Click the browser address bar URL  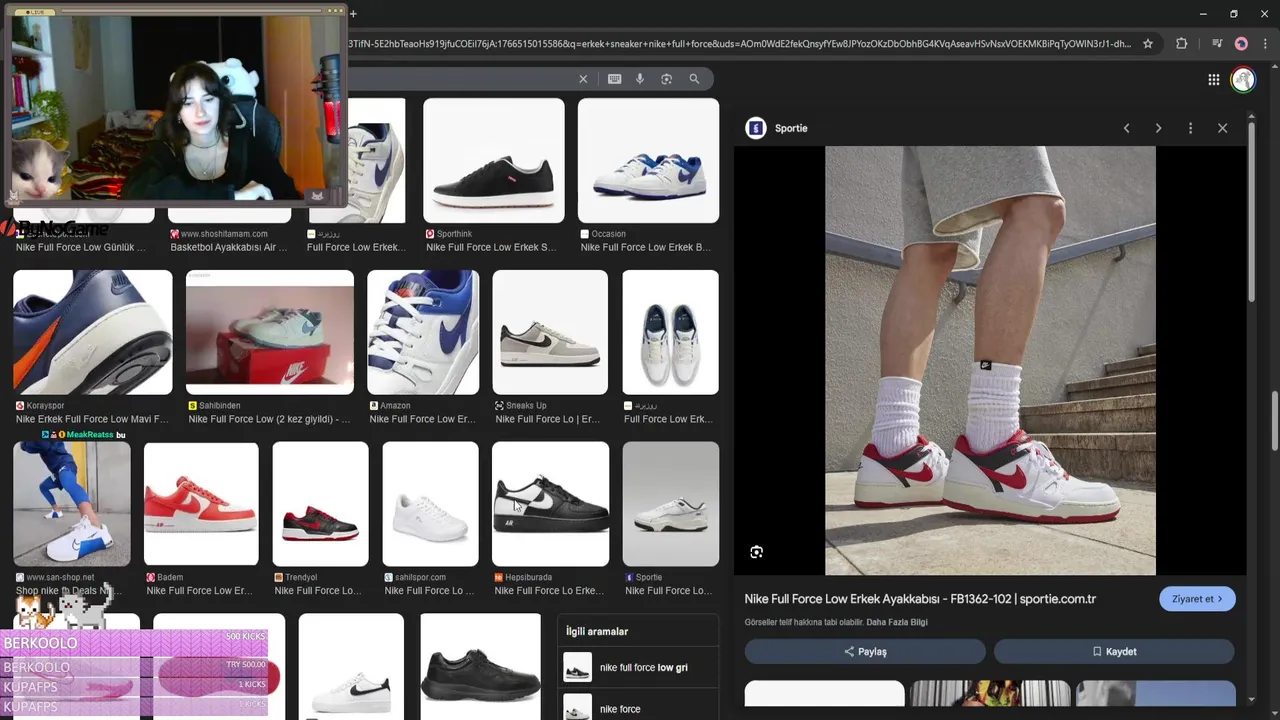click(740, 44)
